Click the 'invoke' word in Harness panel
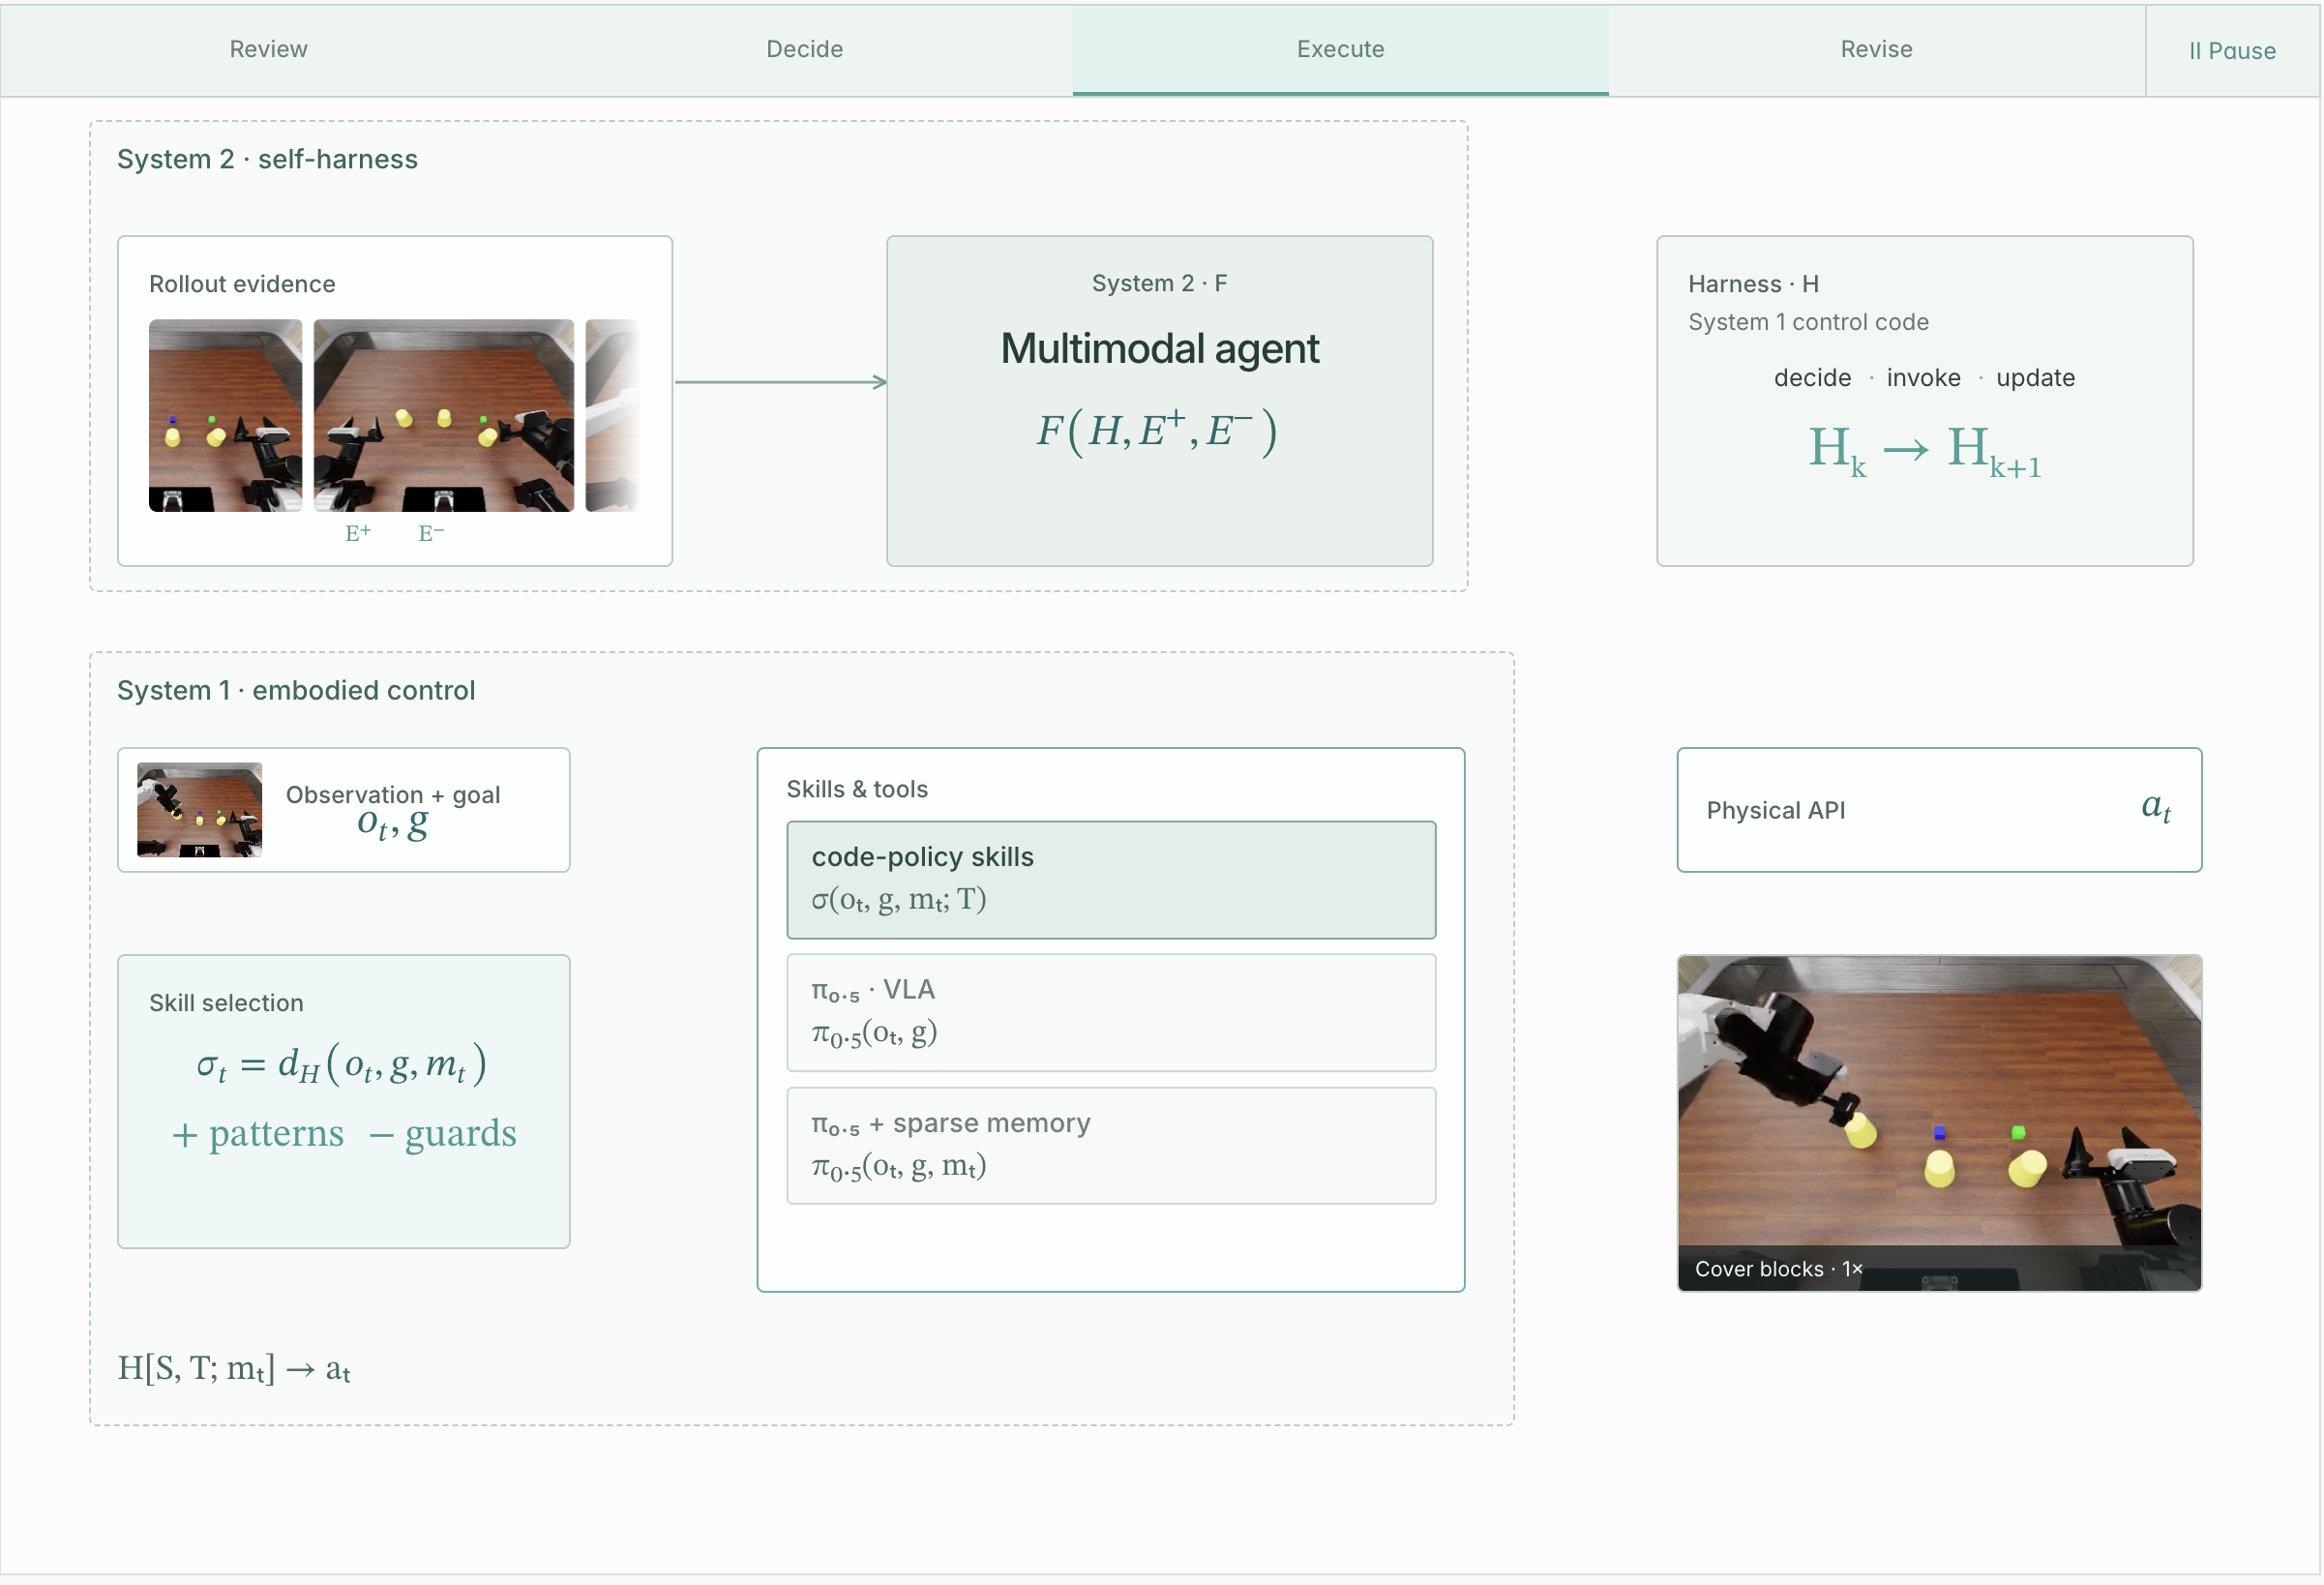Viewport: 2324px width, 1585px height. point(1923,378)
